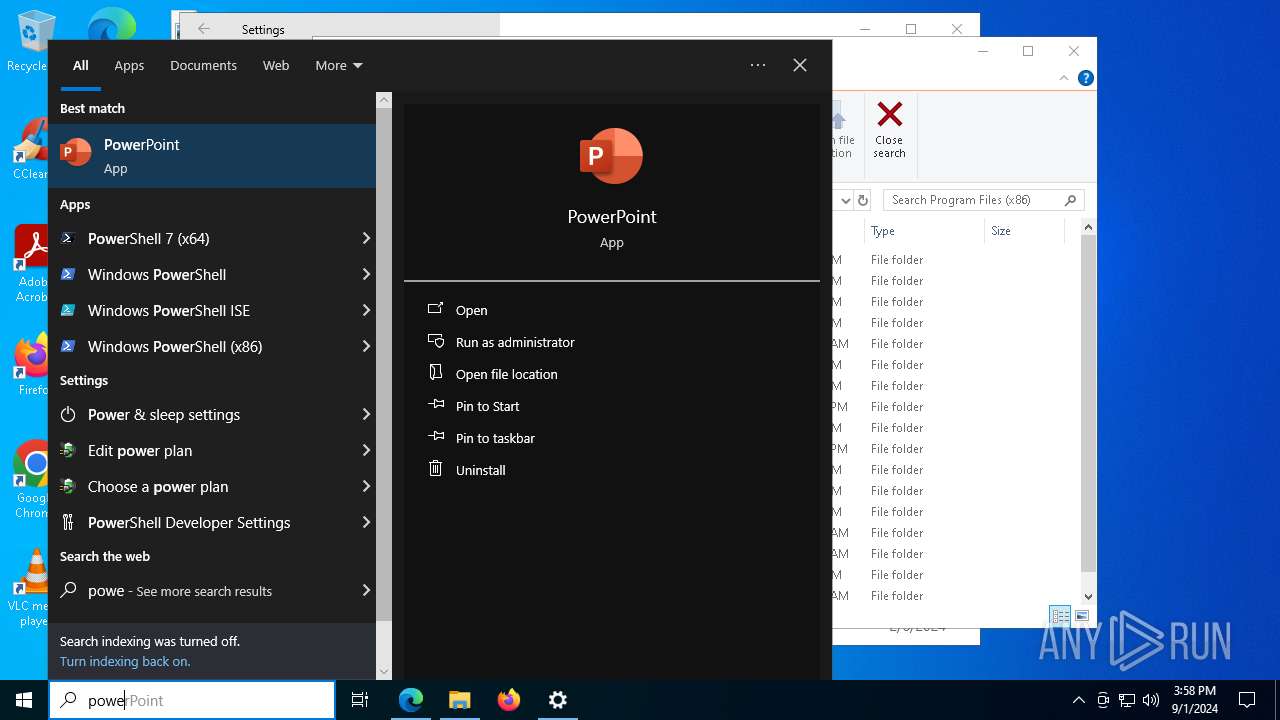Switch to the Web search tab

coord(276,65)
